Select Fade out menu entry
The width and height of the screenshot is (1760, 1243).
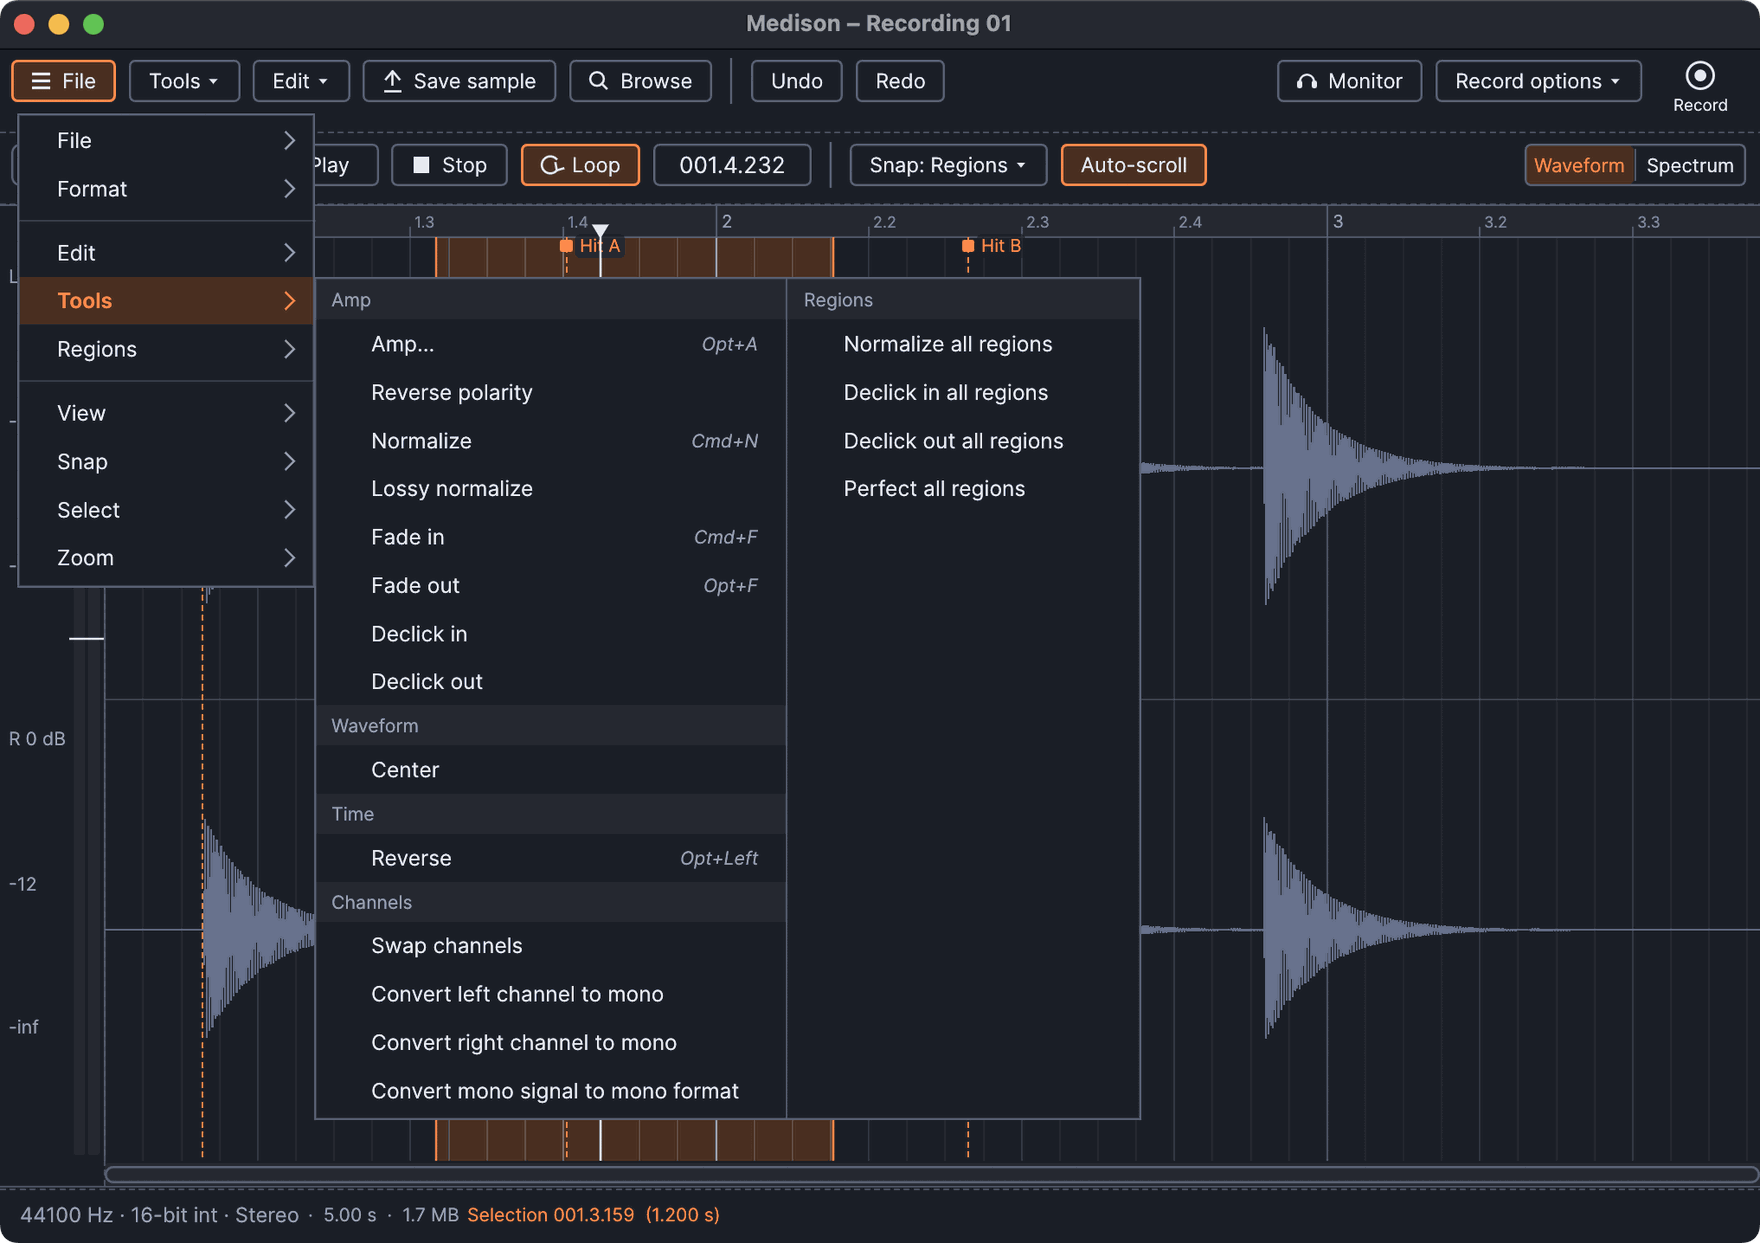551,586
